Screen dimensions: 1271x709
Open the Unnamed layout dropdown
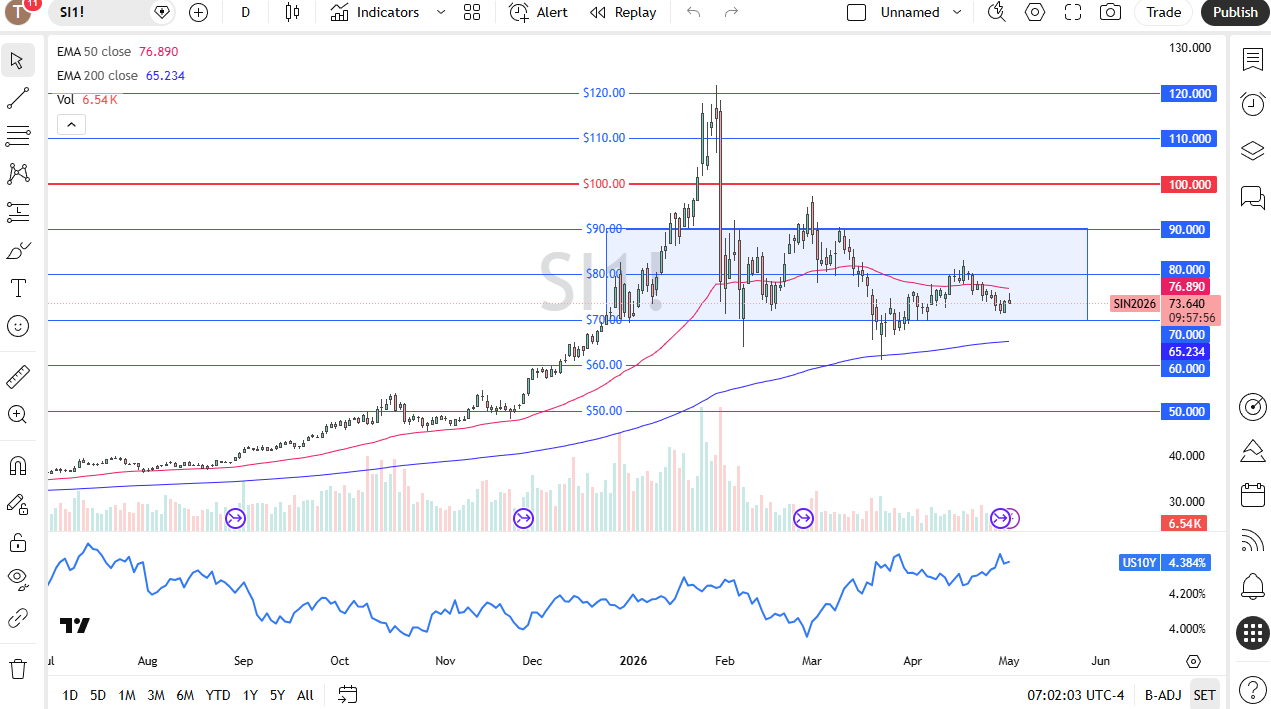click(920, 12)
